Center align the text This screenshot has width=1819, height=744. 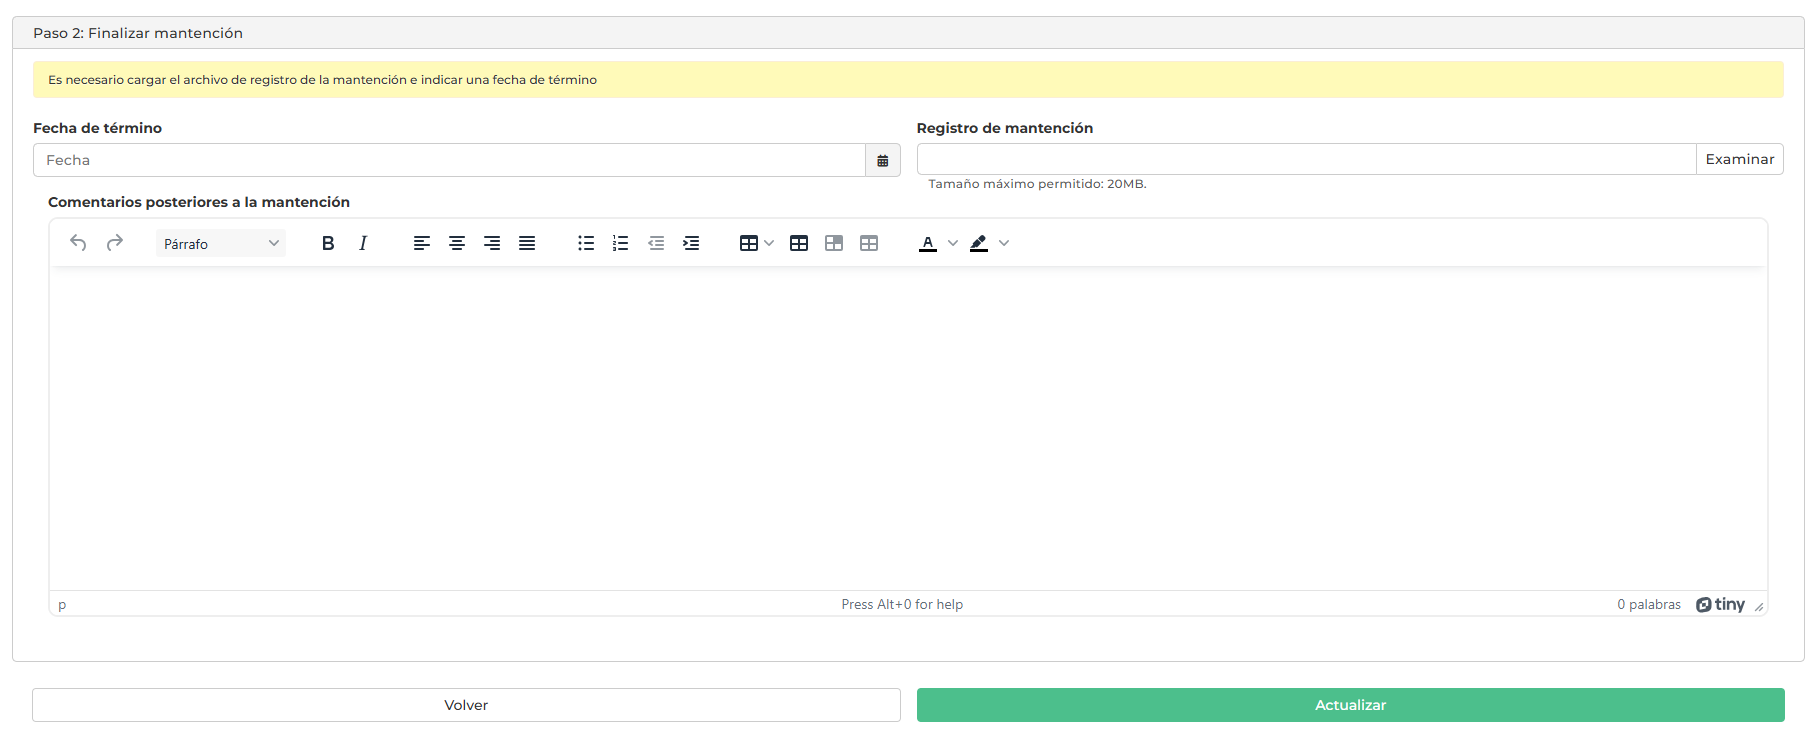457,243
